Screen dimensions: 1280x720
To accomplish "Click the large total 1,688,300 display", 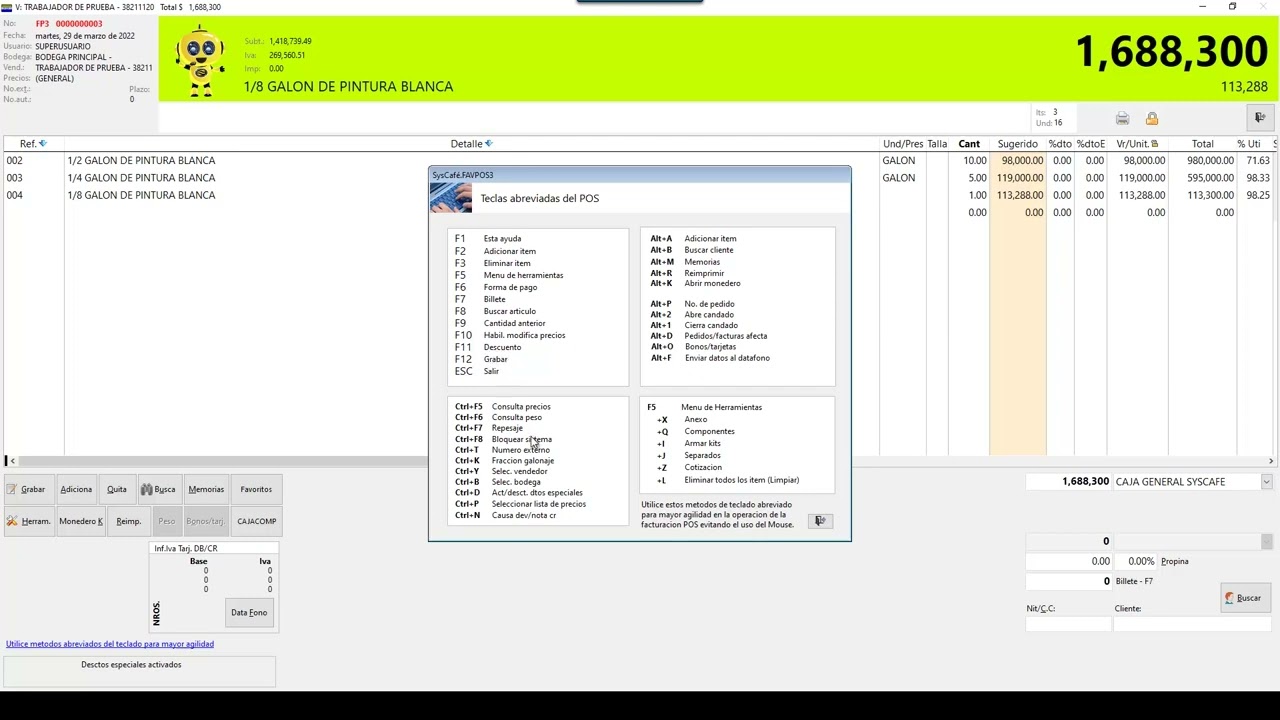I will tap(1171, 51).
